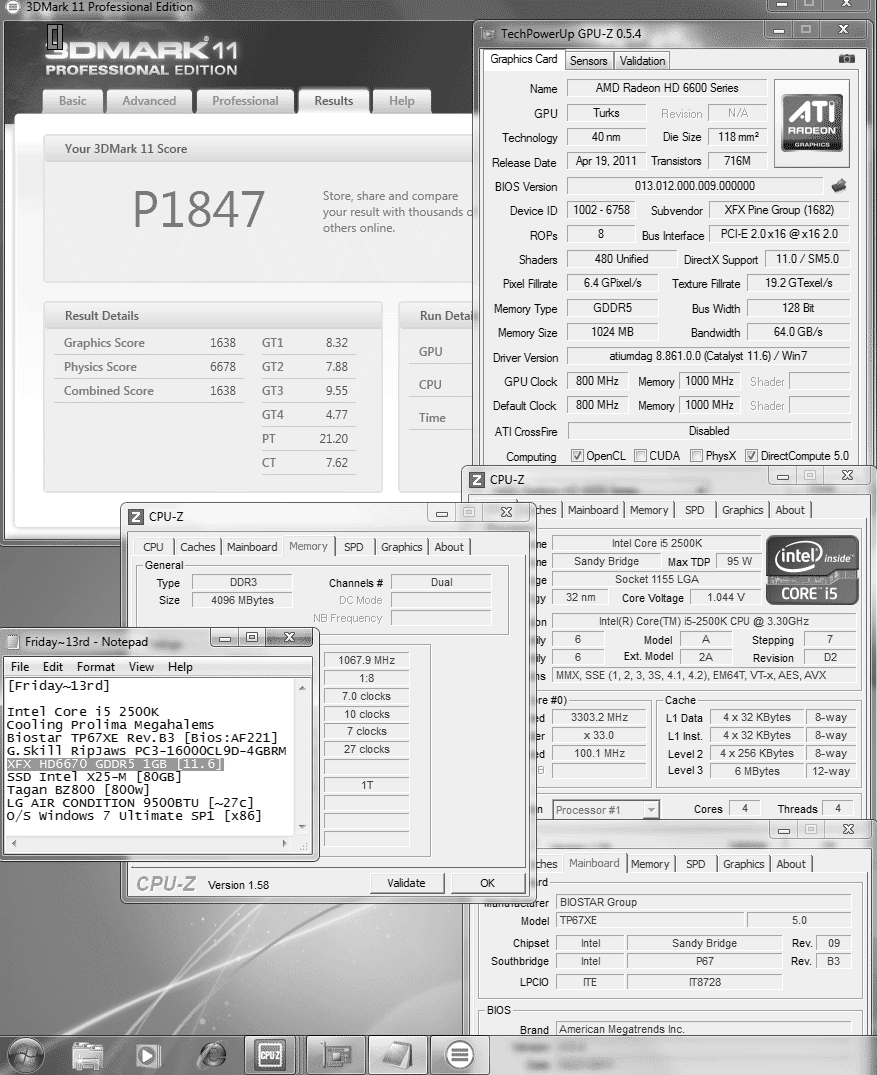
Task: Open the View menu in Notepad
Action: coord(141,667)
